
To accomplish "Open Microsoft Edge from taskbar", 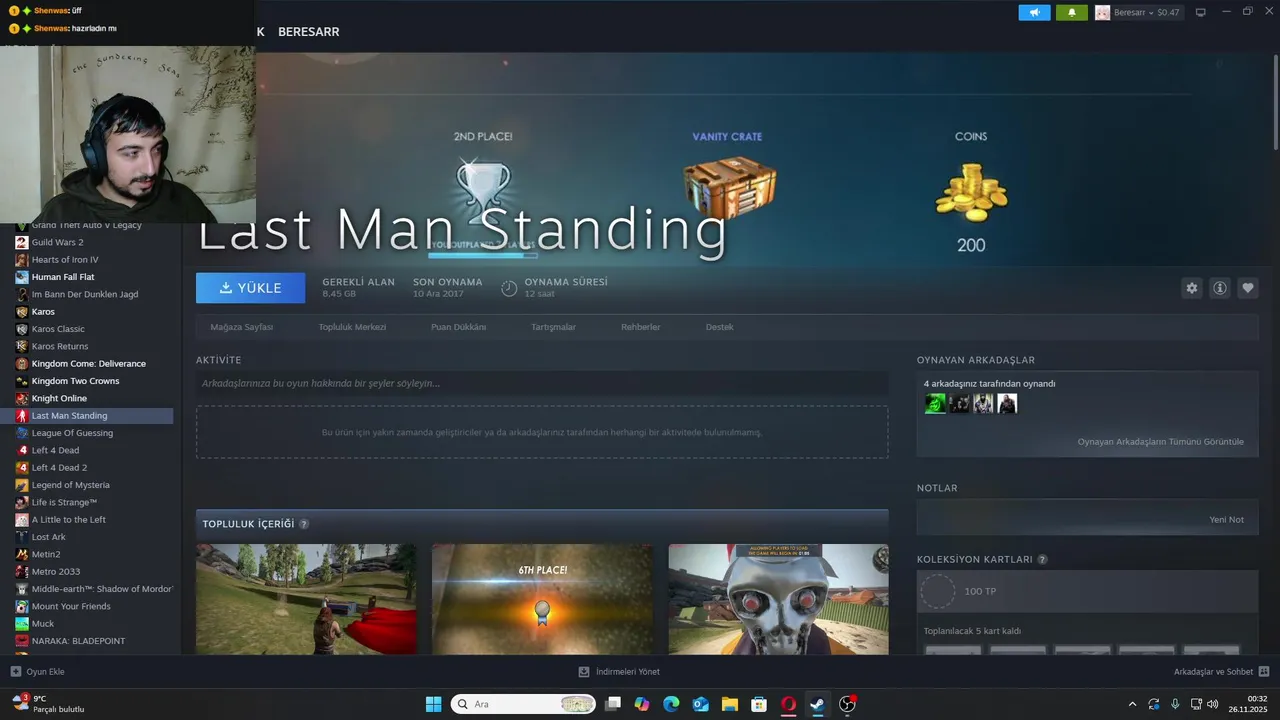I will (671, 704).
